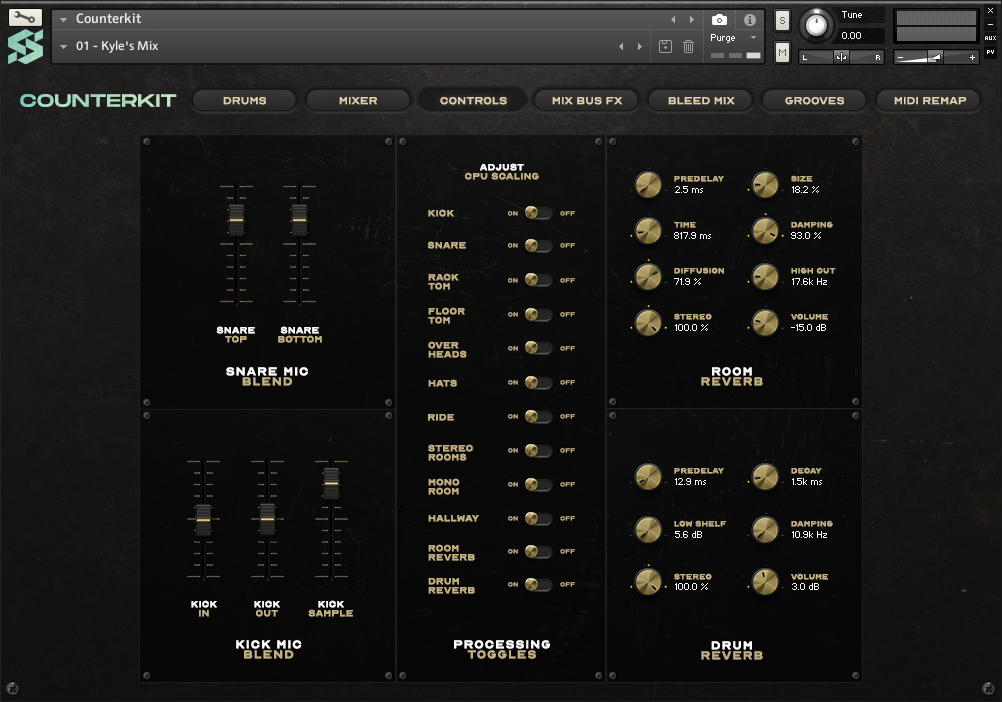Open the GROOVES tab

point(814,100)
